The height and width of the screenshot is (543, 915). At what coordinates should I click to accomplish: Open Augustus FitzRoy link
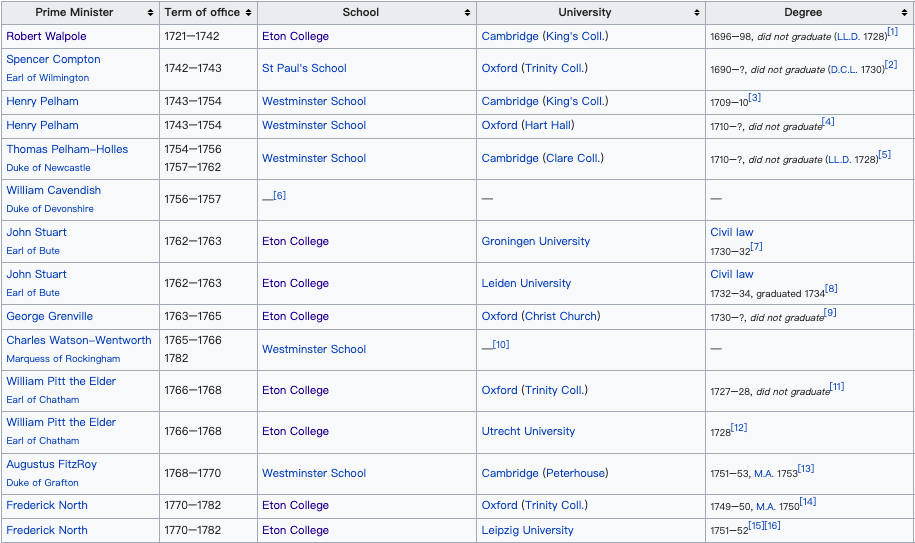click(52, 464)
